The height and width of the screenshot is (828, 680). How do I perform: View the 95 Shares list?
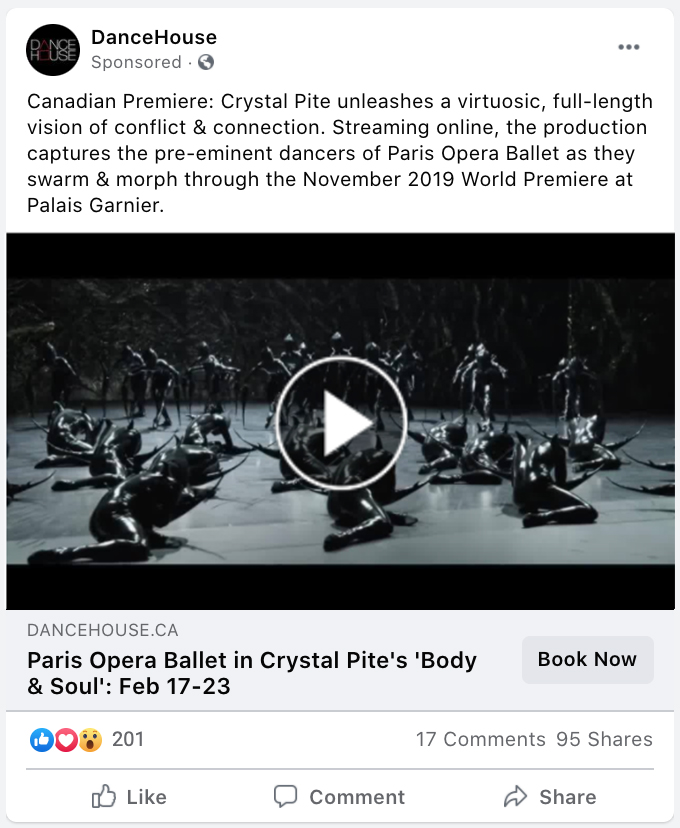pos(604,740)
